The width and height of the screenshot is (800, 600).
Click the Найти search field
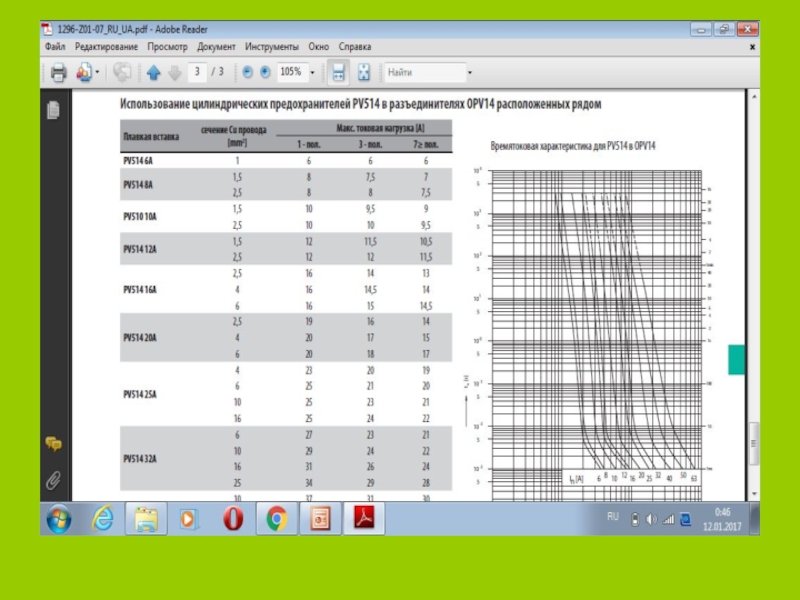423,72
